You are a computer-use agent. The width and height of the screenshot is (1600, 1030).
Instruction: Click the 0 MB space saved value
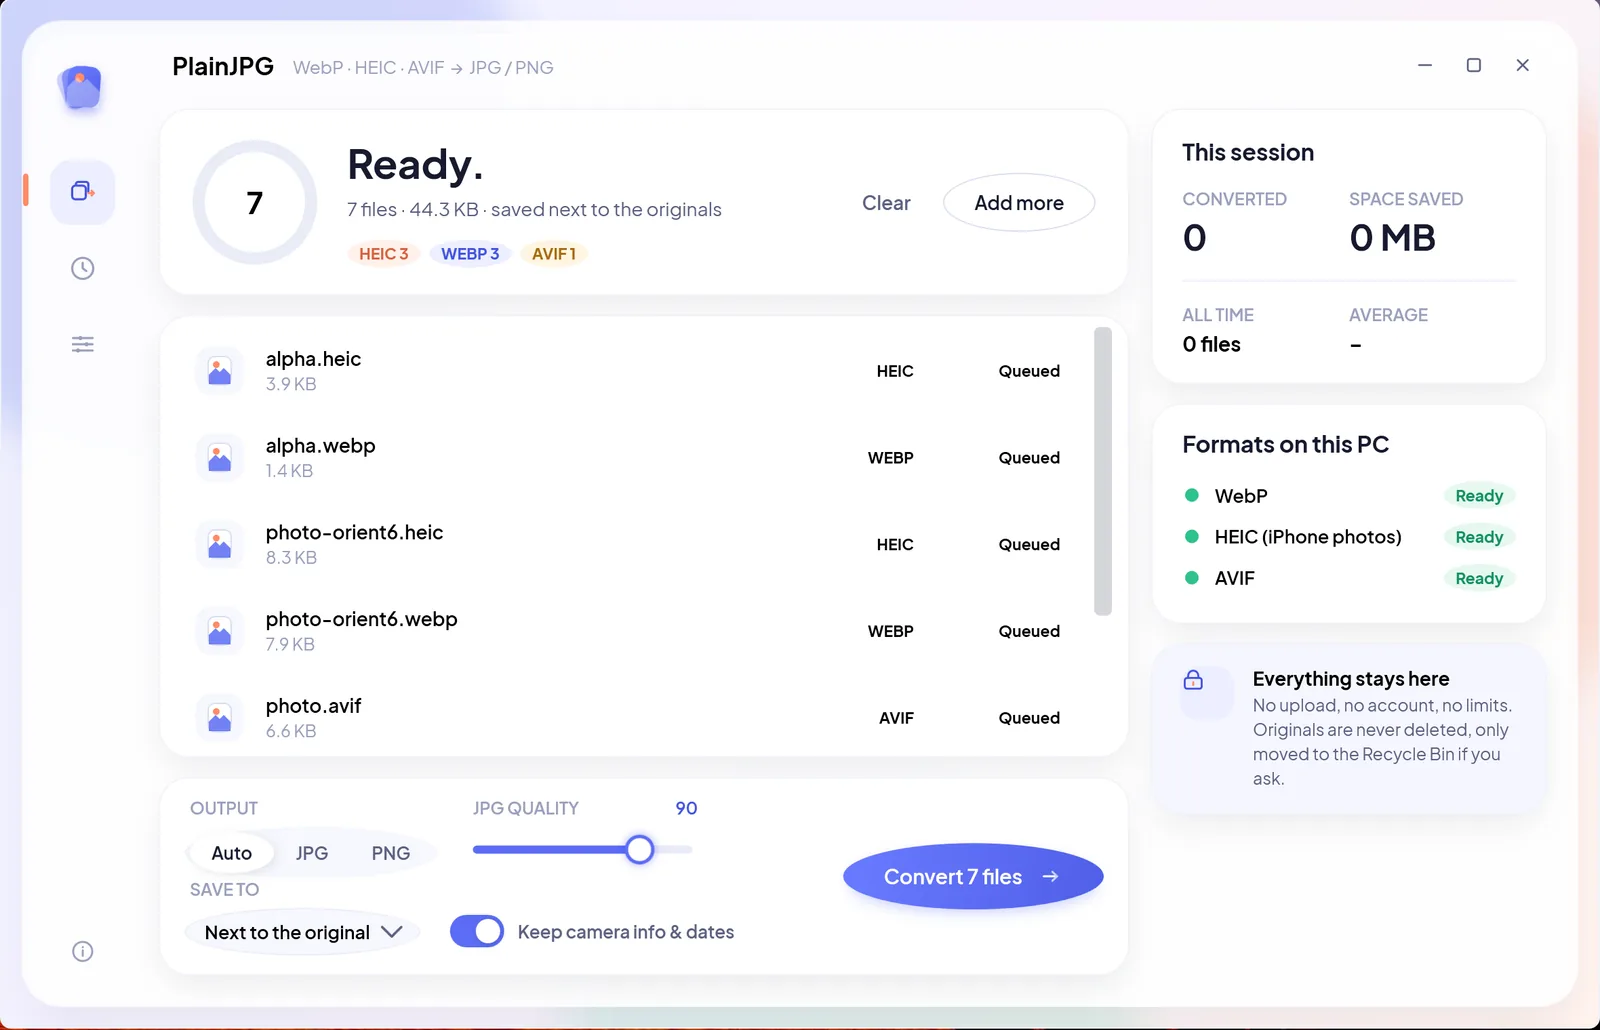click(x=1392, y=238)
